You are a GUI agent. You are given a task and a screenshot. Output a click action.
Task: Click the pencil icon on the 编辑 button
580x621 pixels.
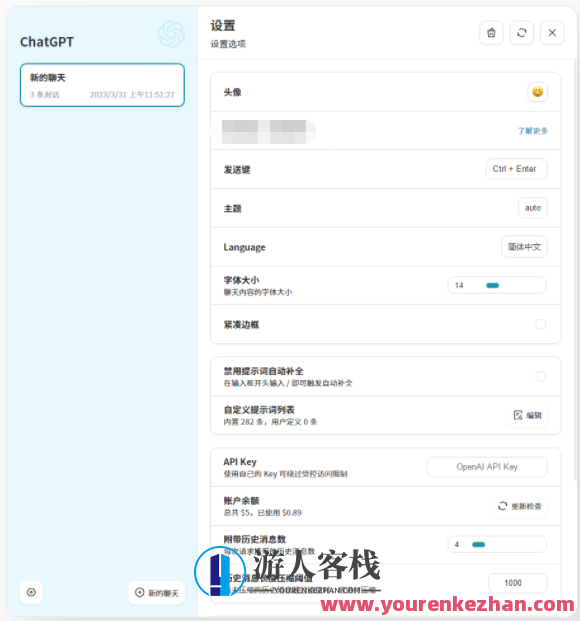pyautogui.click(x=518, y=415)
